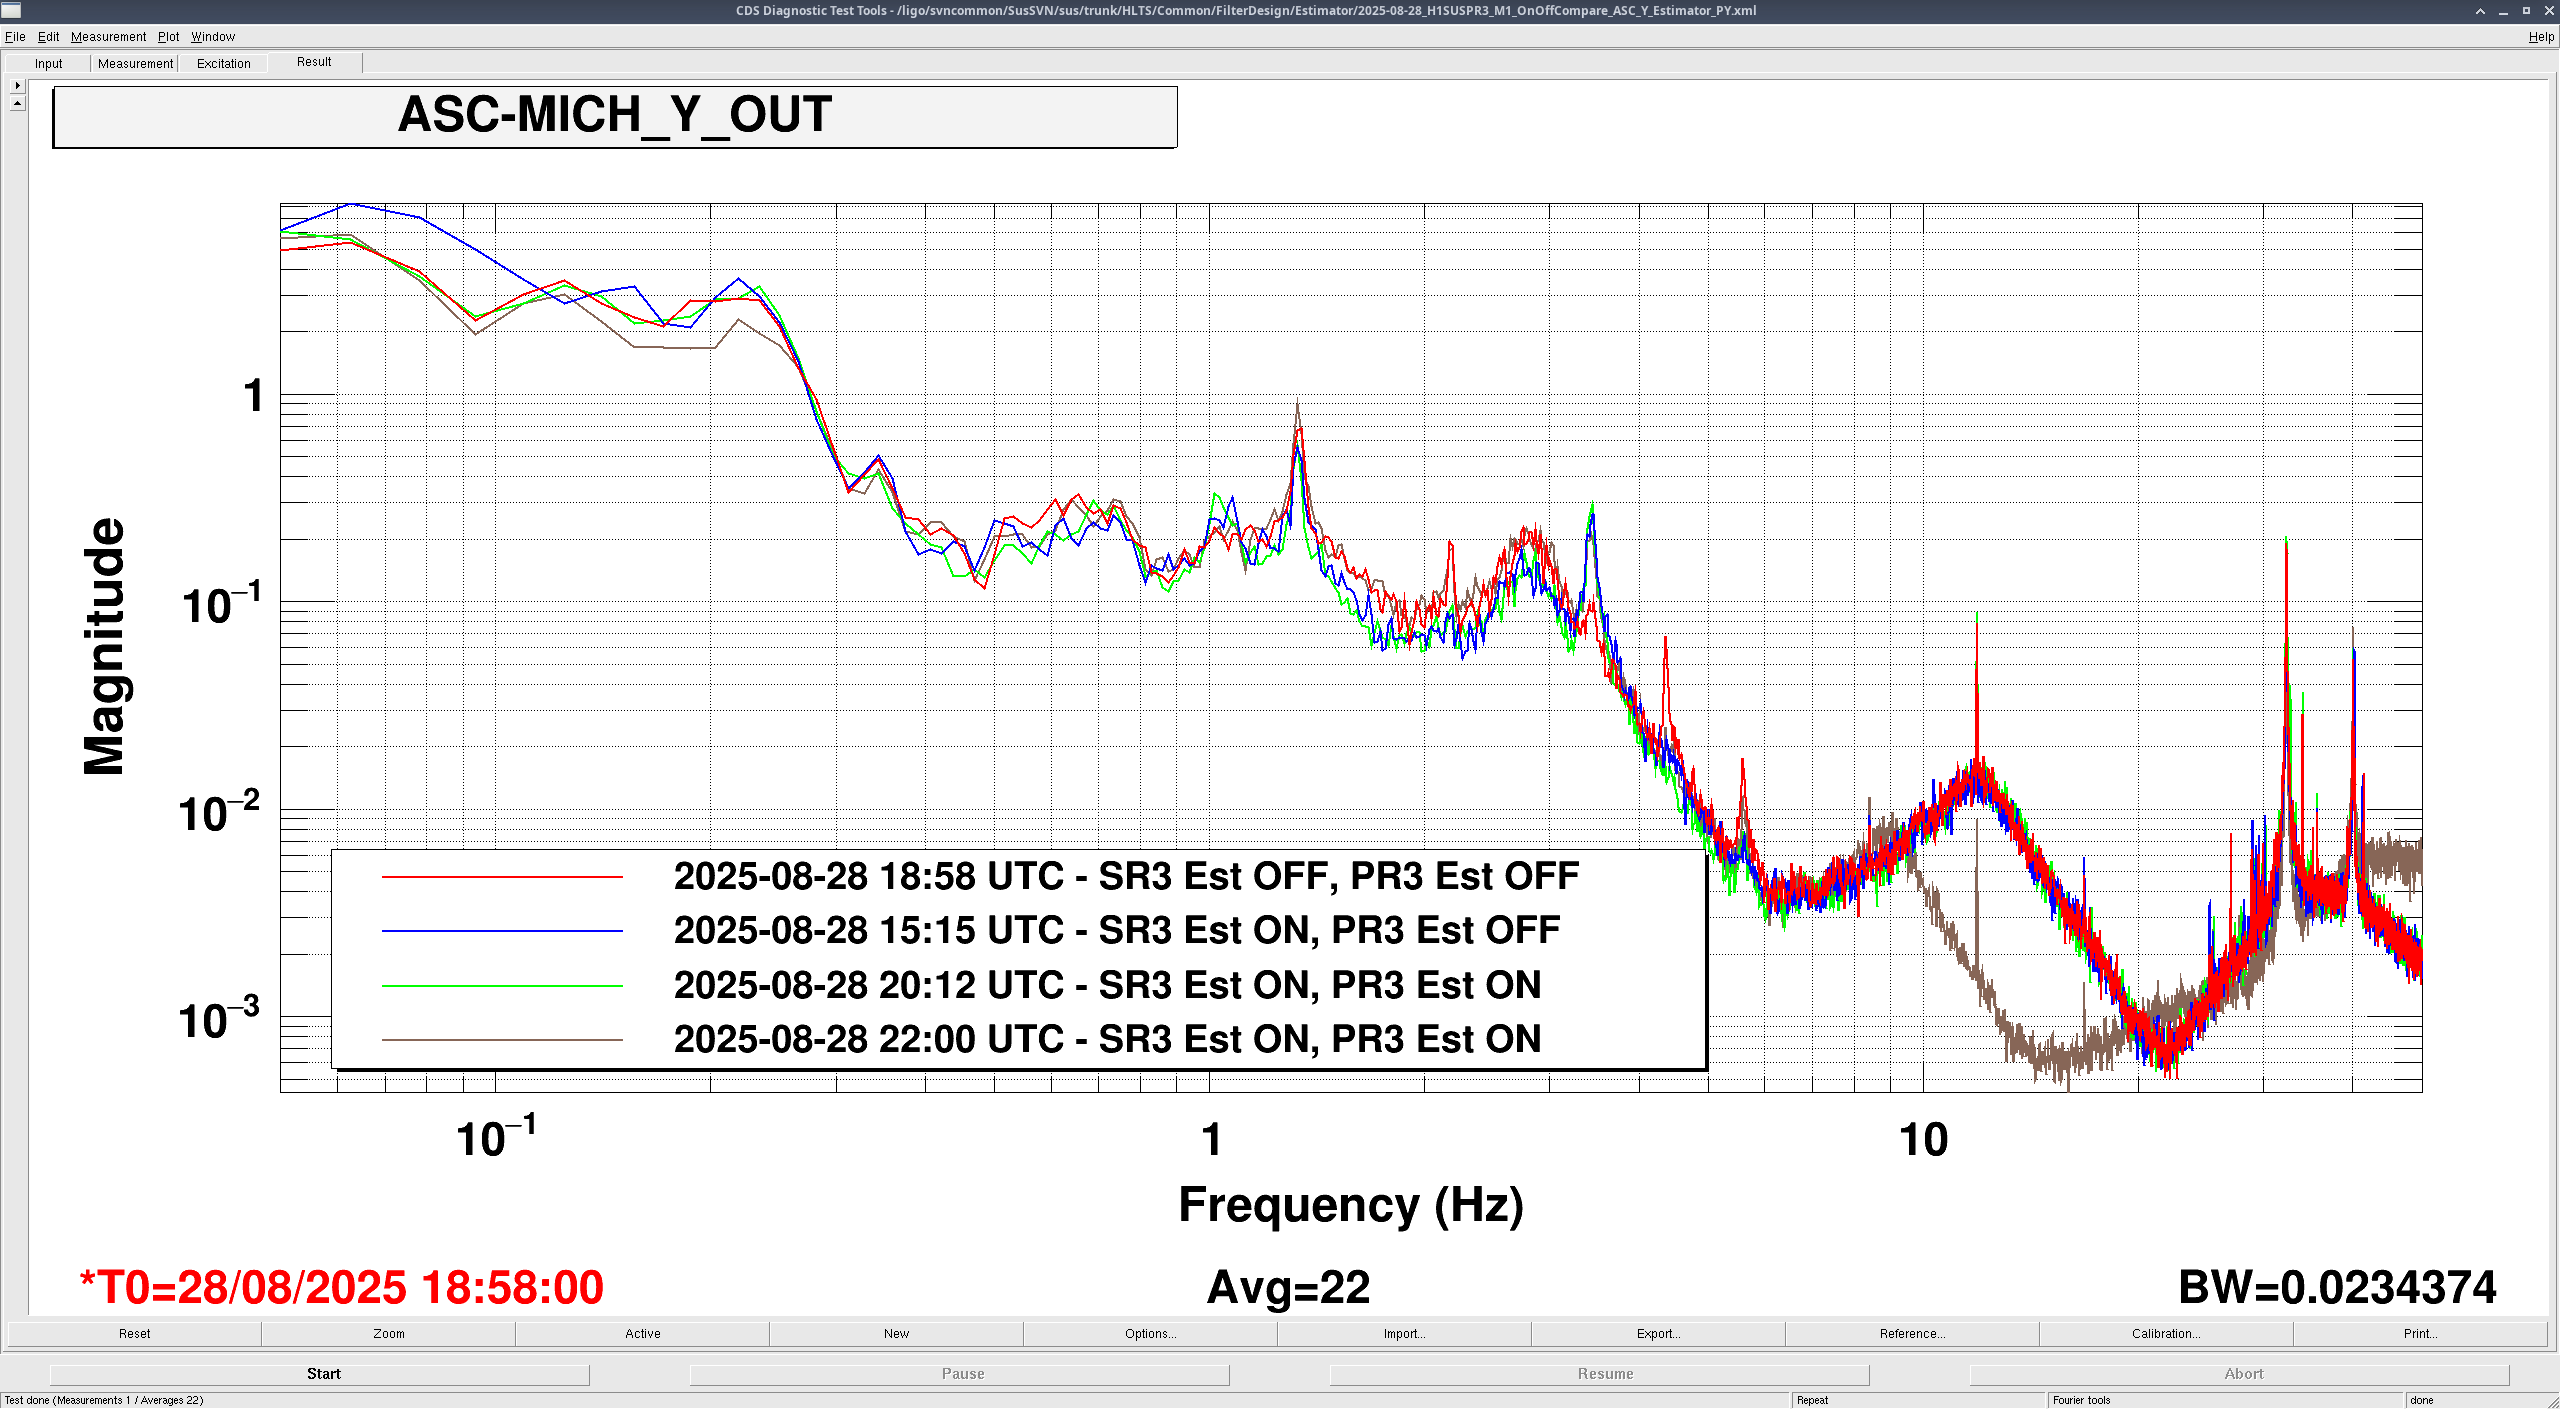Open plot Options dialog
Screen dimensions: 2560x1409
1151,1333
